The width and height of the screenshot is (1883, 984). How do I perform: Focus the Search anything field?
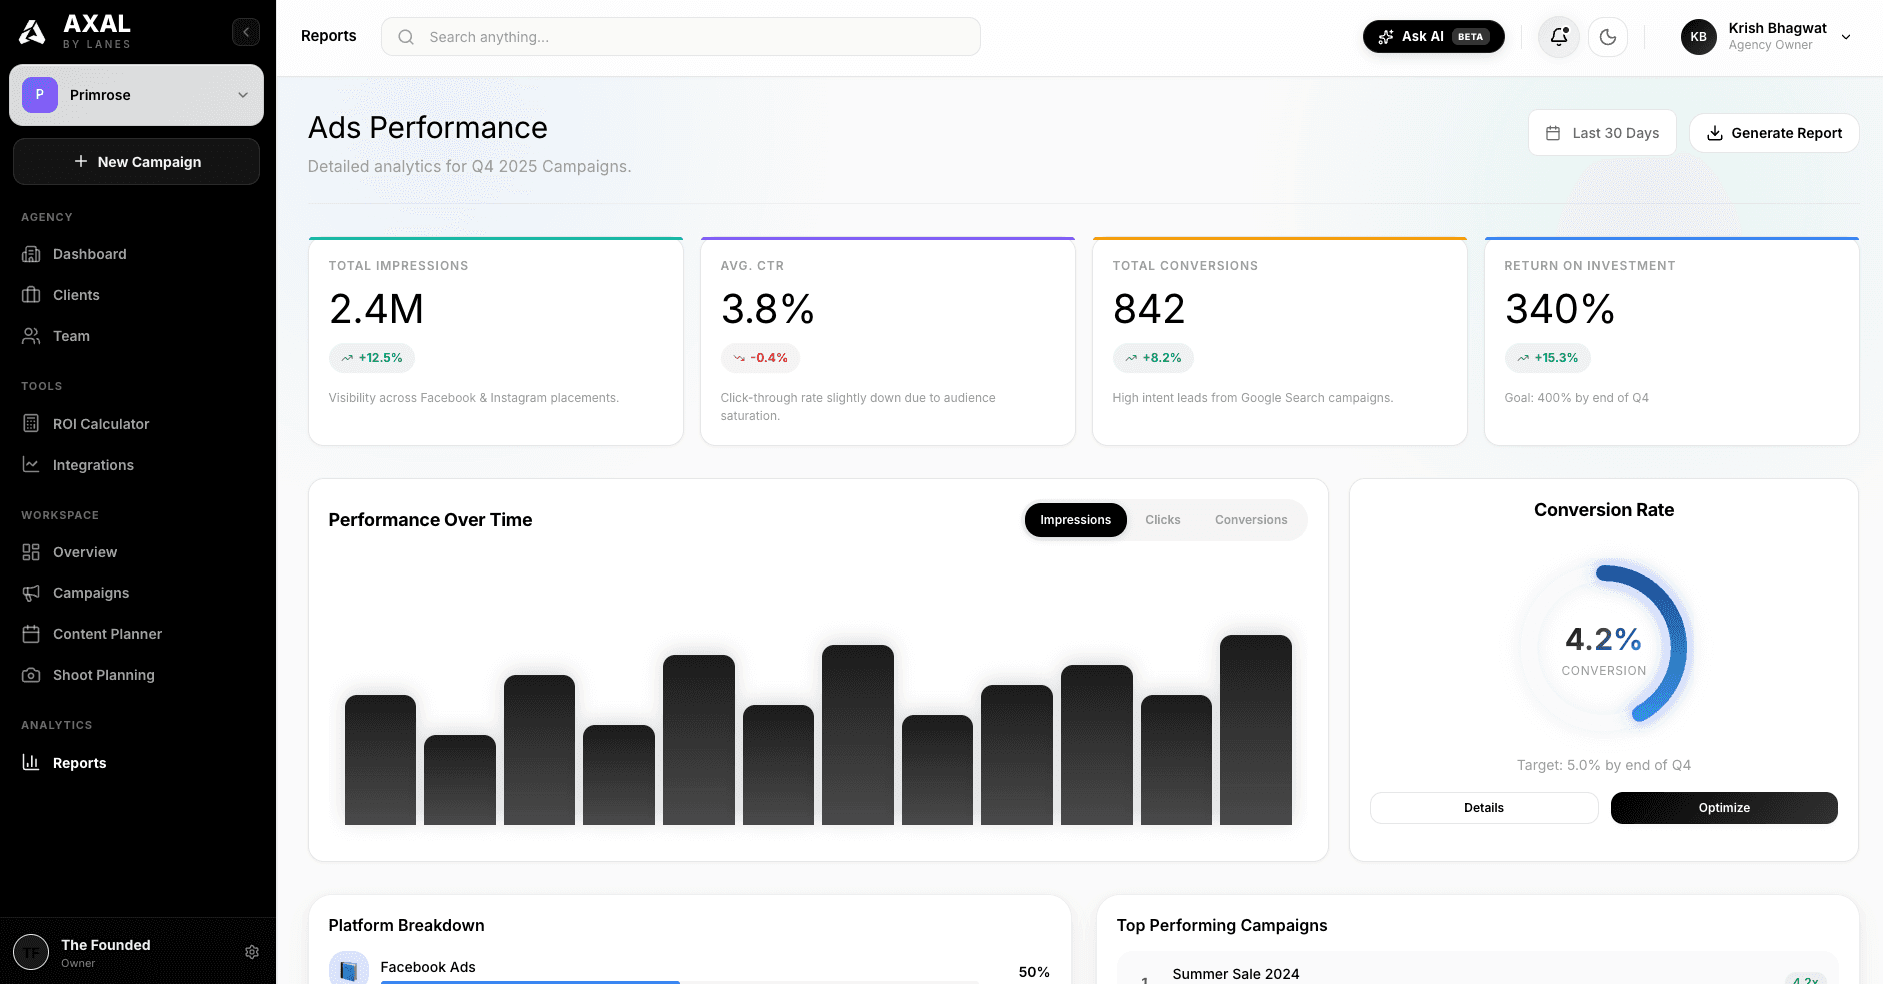(x=680, y=37)
